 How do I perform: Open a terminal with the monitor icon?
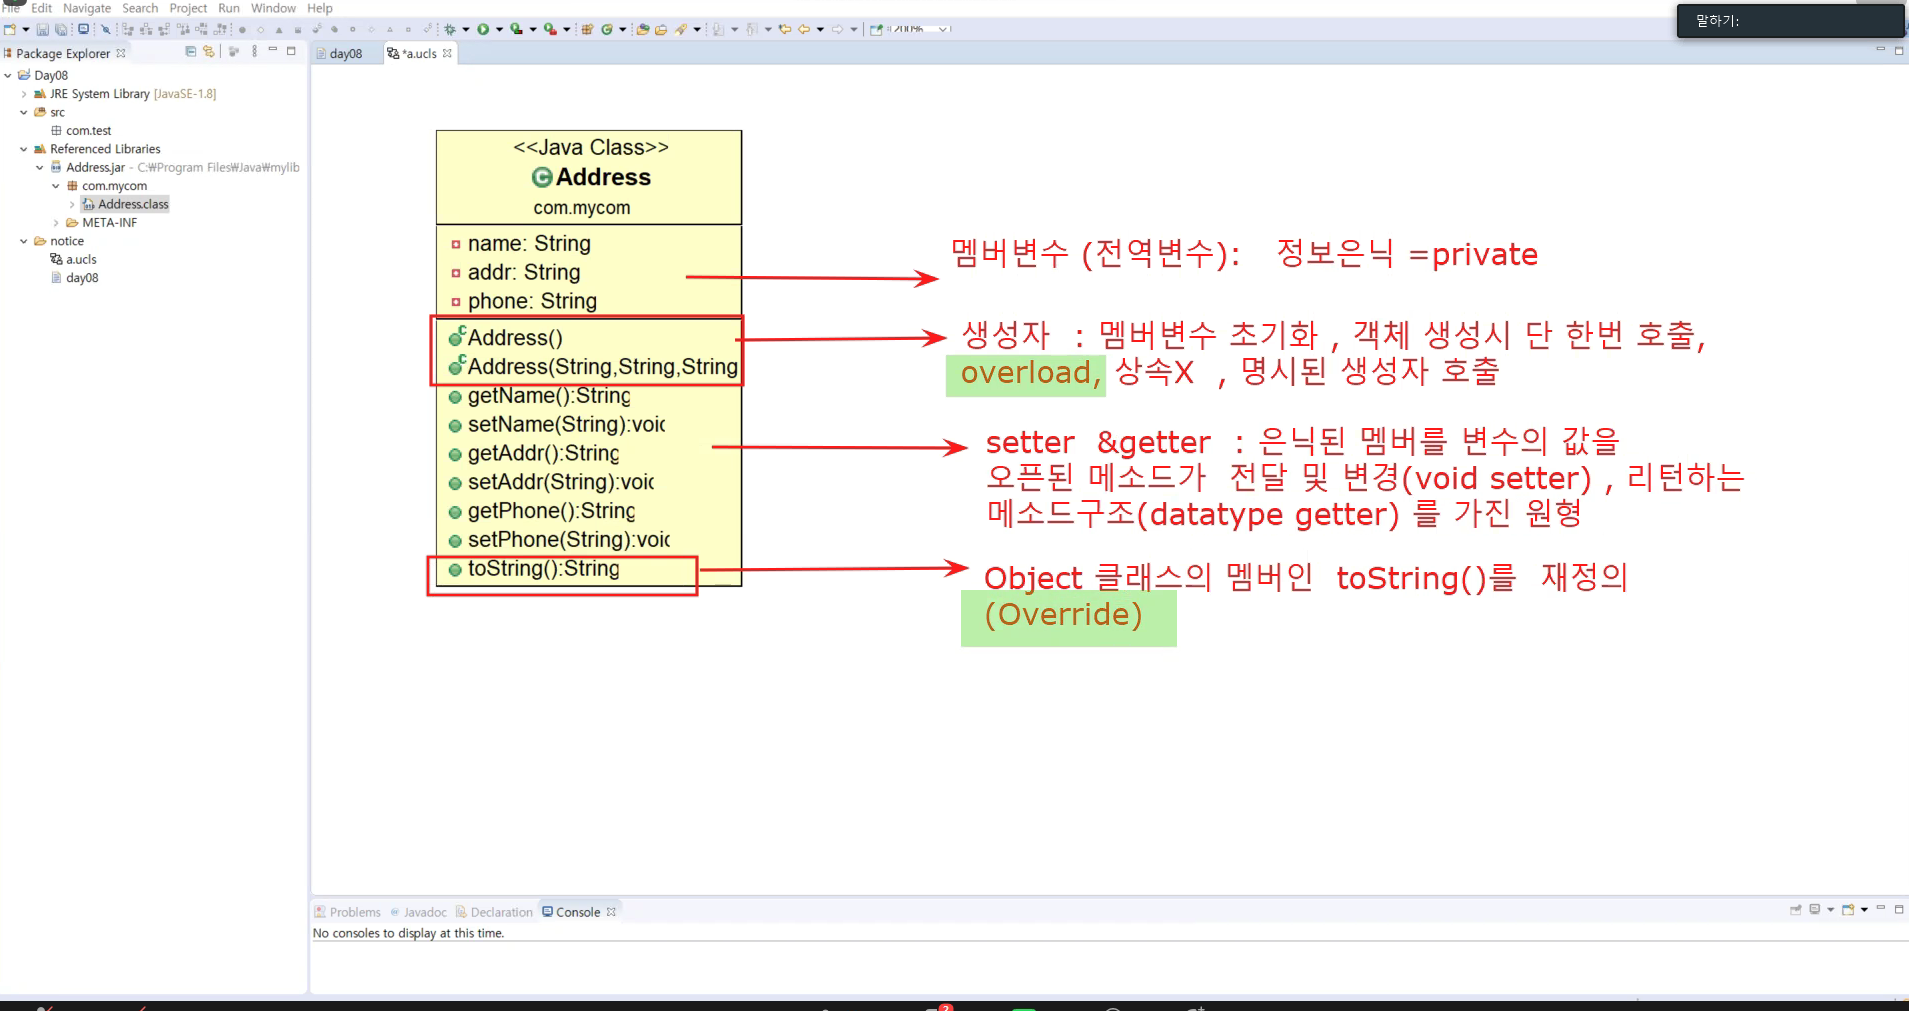click(x=83, y=29)
